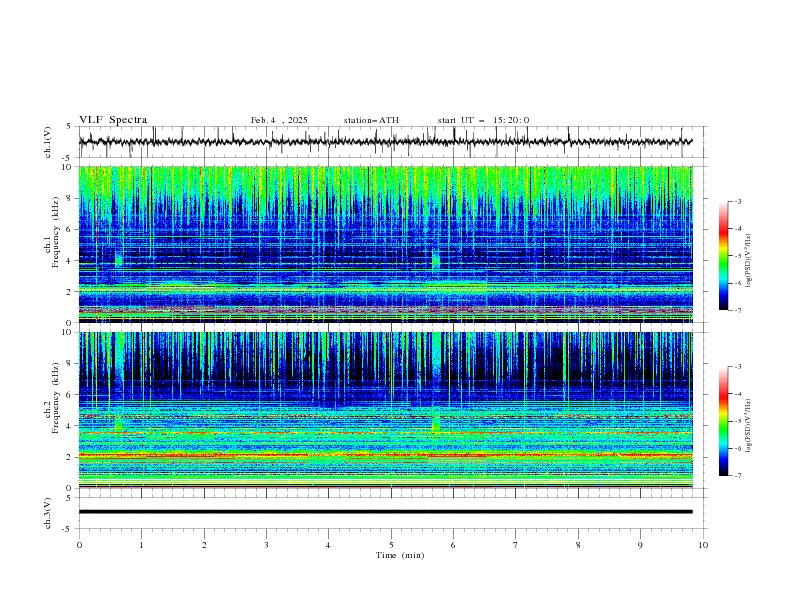
Task: Click the green burst near 4 kHz in ch.1 at 0.6 min
Action: [119, 260]
